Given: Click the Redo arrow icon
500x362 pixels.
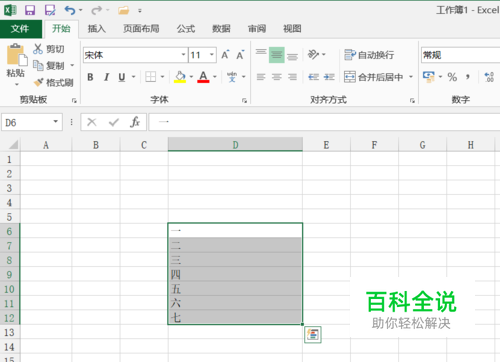Looking at the screenshot, I should pyautogui.click(x=97, y=10).
